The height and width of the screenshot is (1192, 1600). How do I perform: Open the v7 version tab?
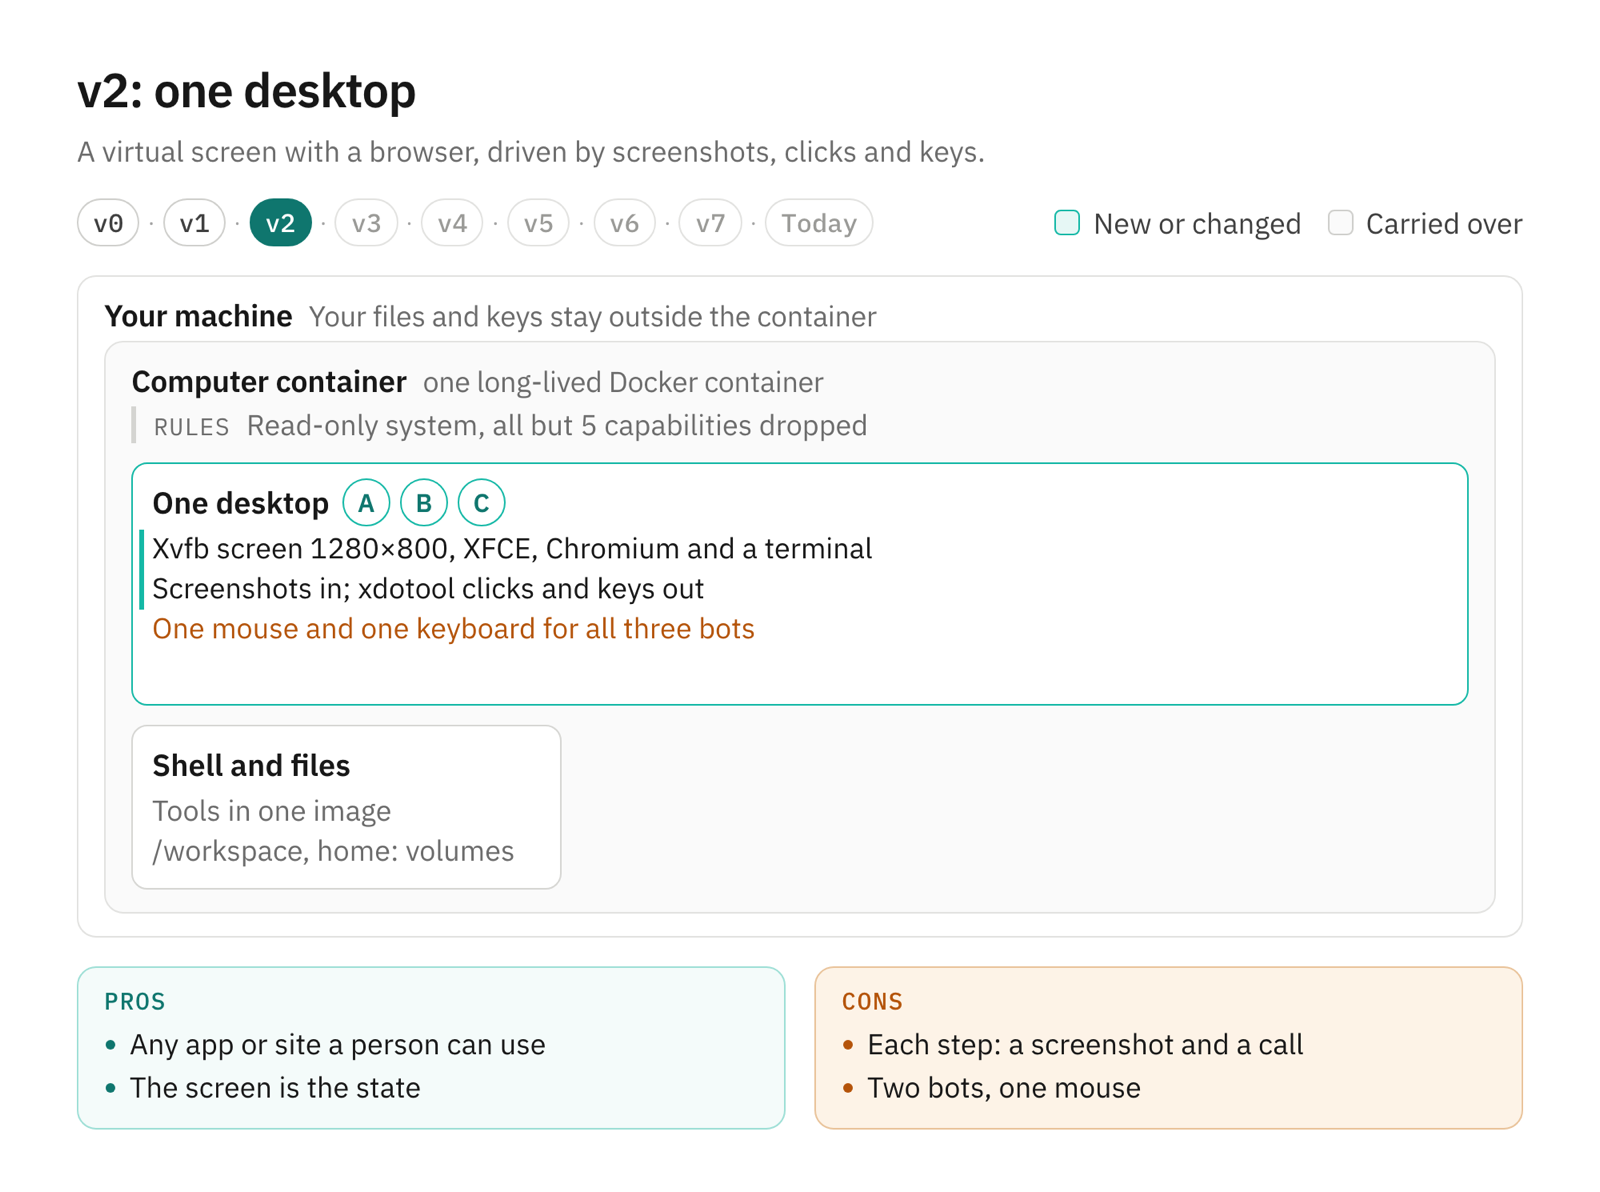(710, 223)
